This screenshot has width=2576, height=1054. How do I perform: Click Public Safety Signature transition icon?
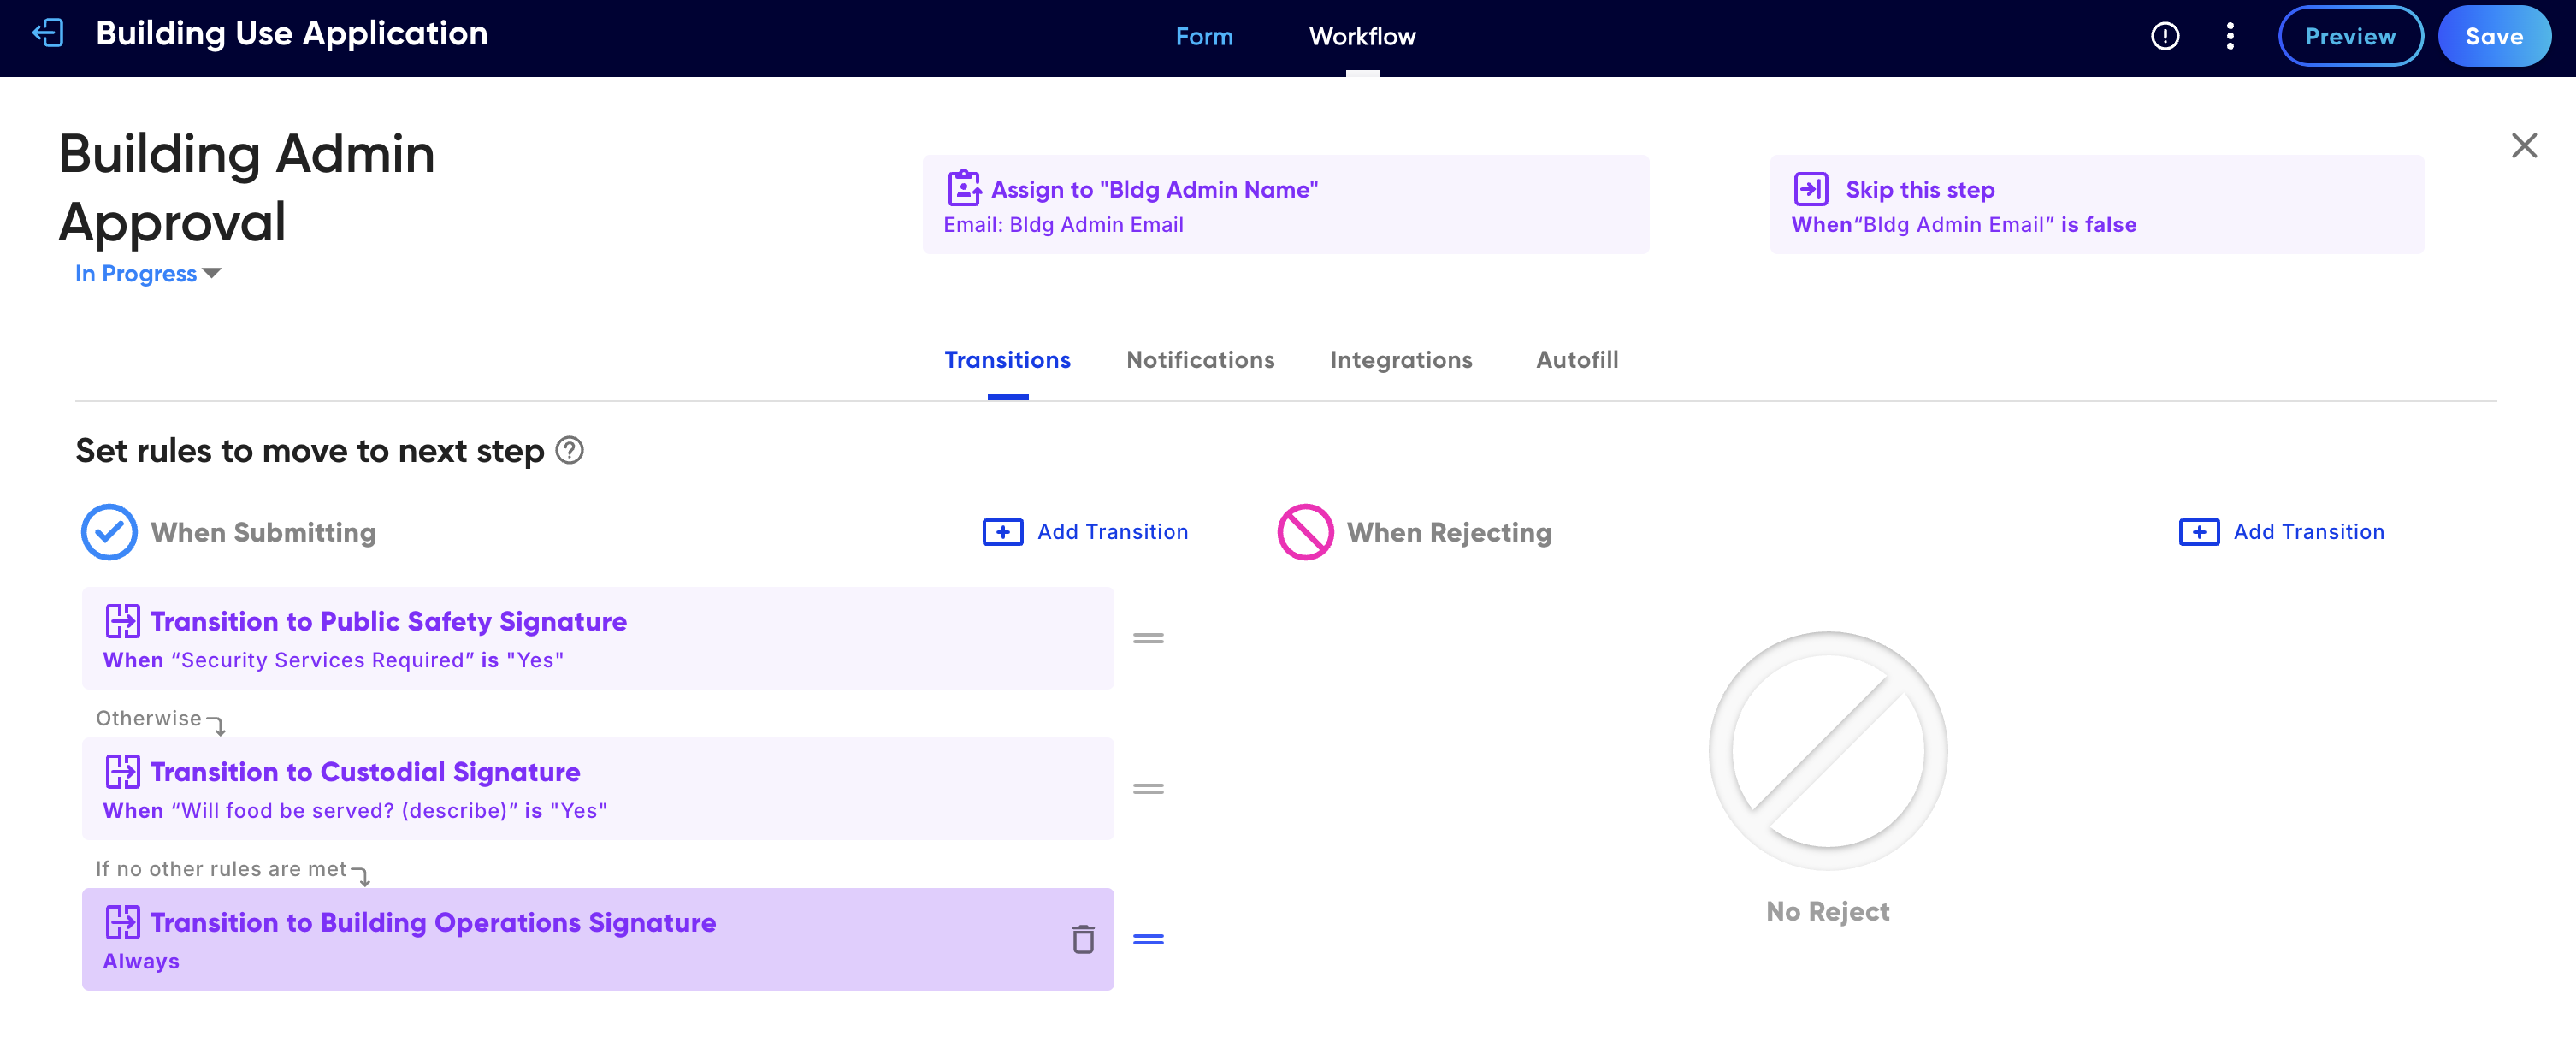coord(123,621)
